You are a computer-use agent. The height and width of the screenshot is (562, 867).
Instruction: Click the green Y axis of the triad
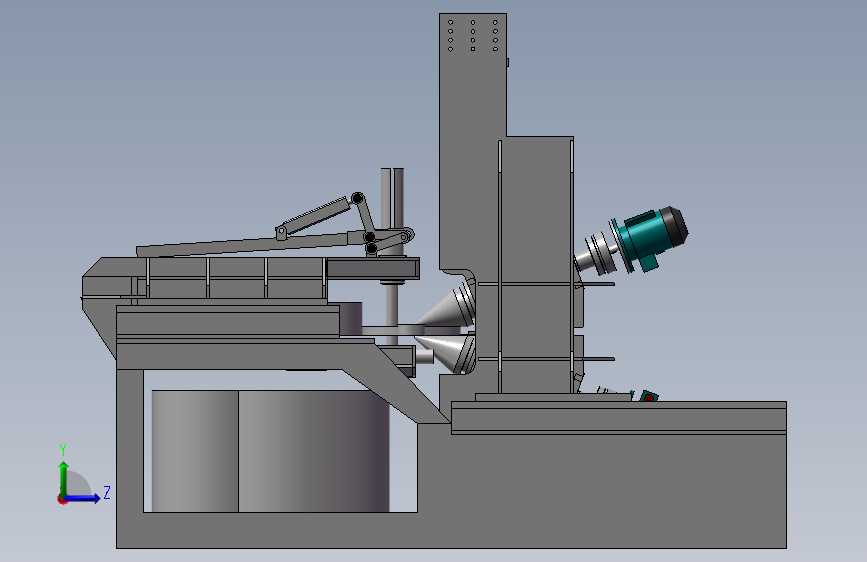64,479
